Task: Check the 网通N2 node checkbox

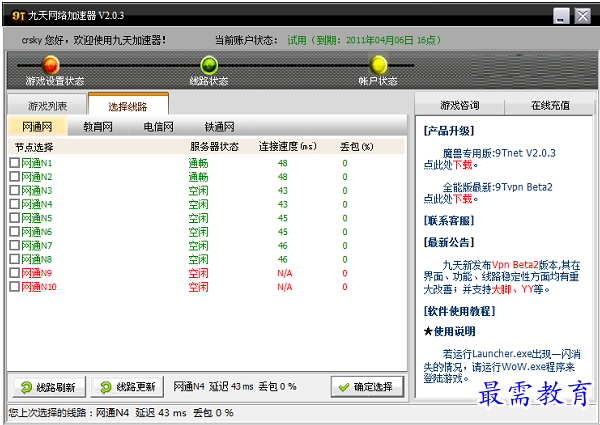Action: (15, 177)
